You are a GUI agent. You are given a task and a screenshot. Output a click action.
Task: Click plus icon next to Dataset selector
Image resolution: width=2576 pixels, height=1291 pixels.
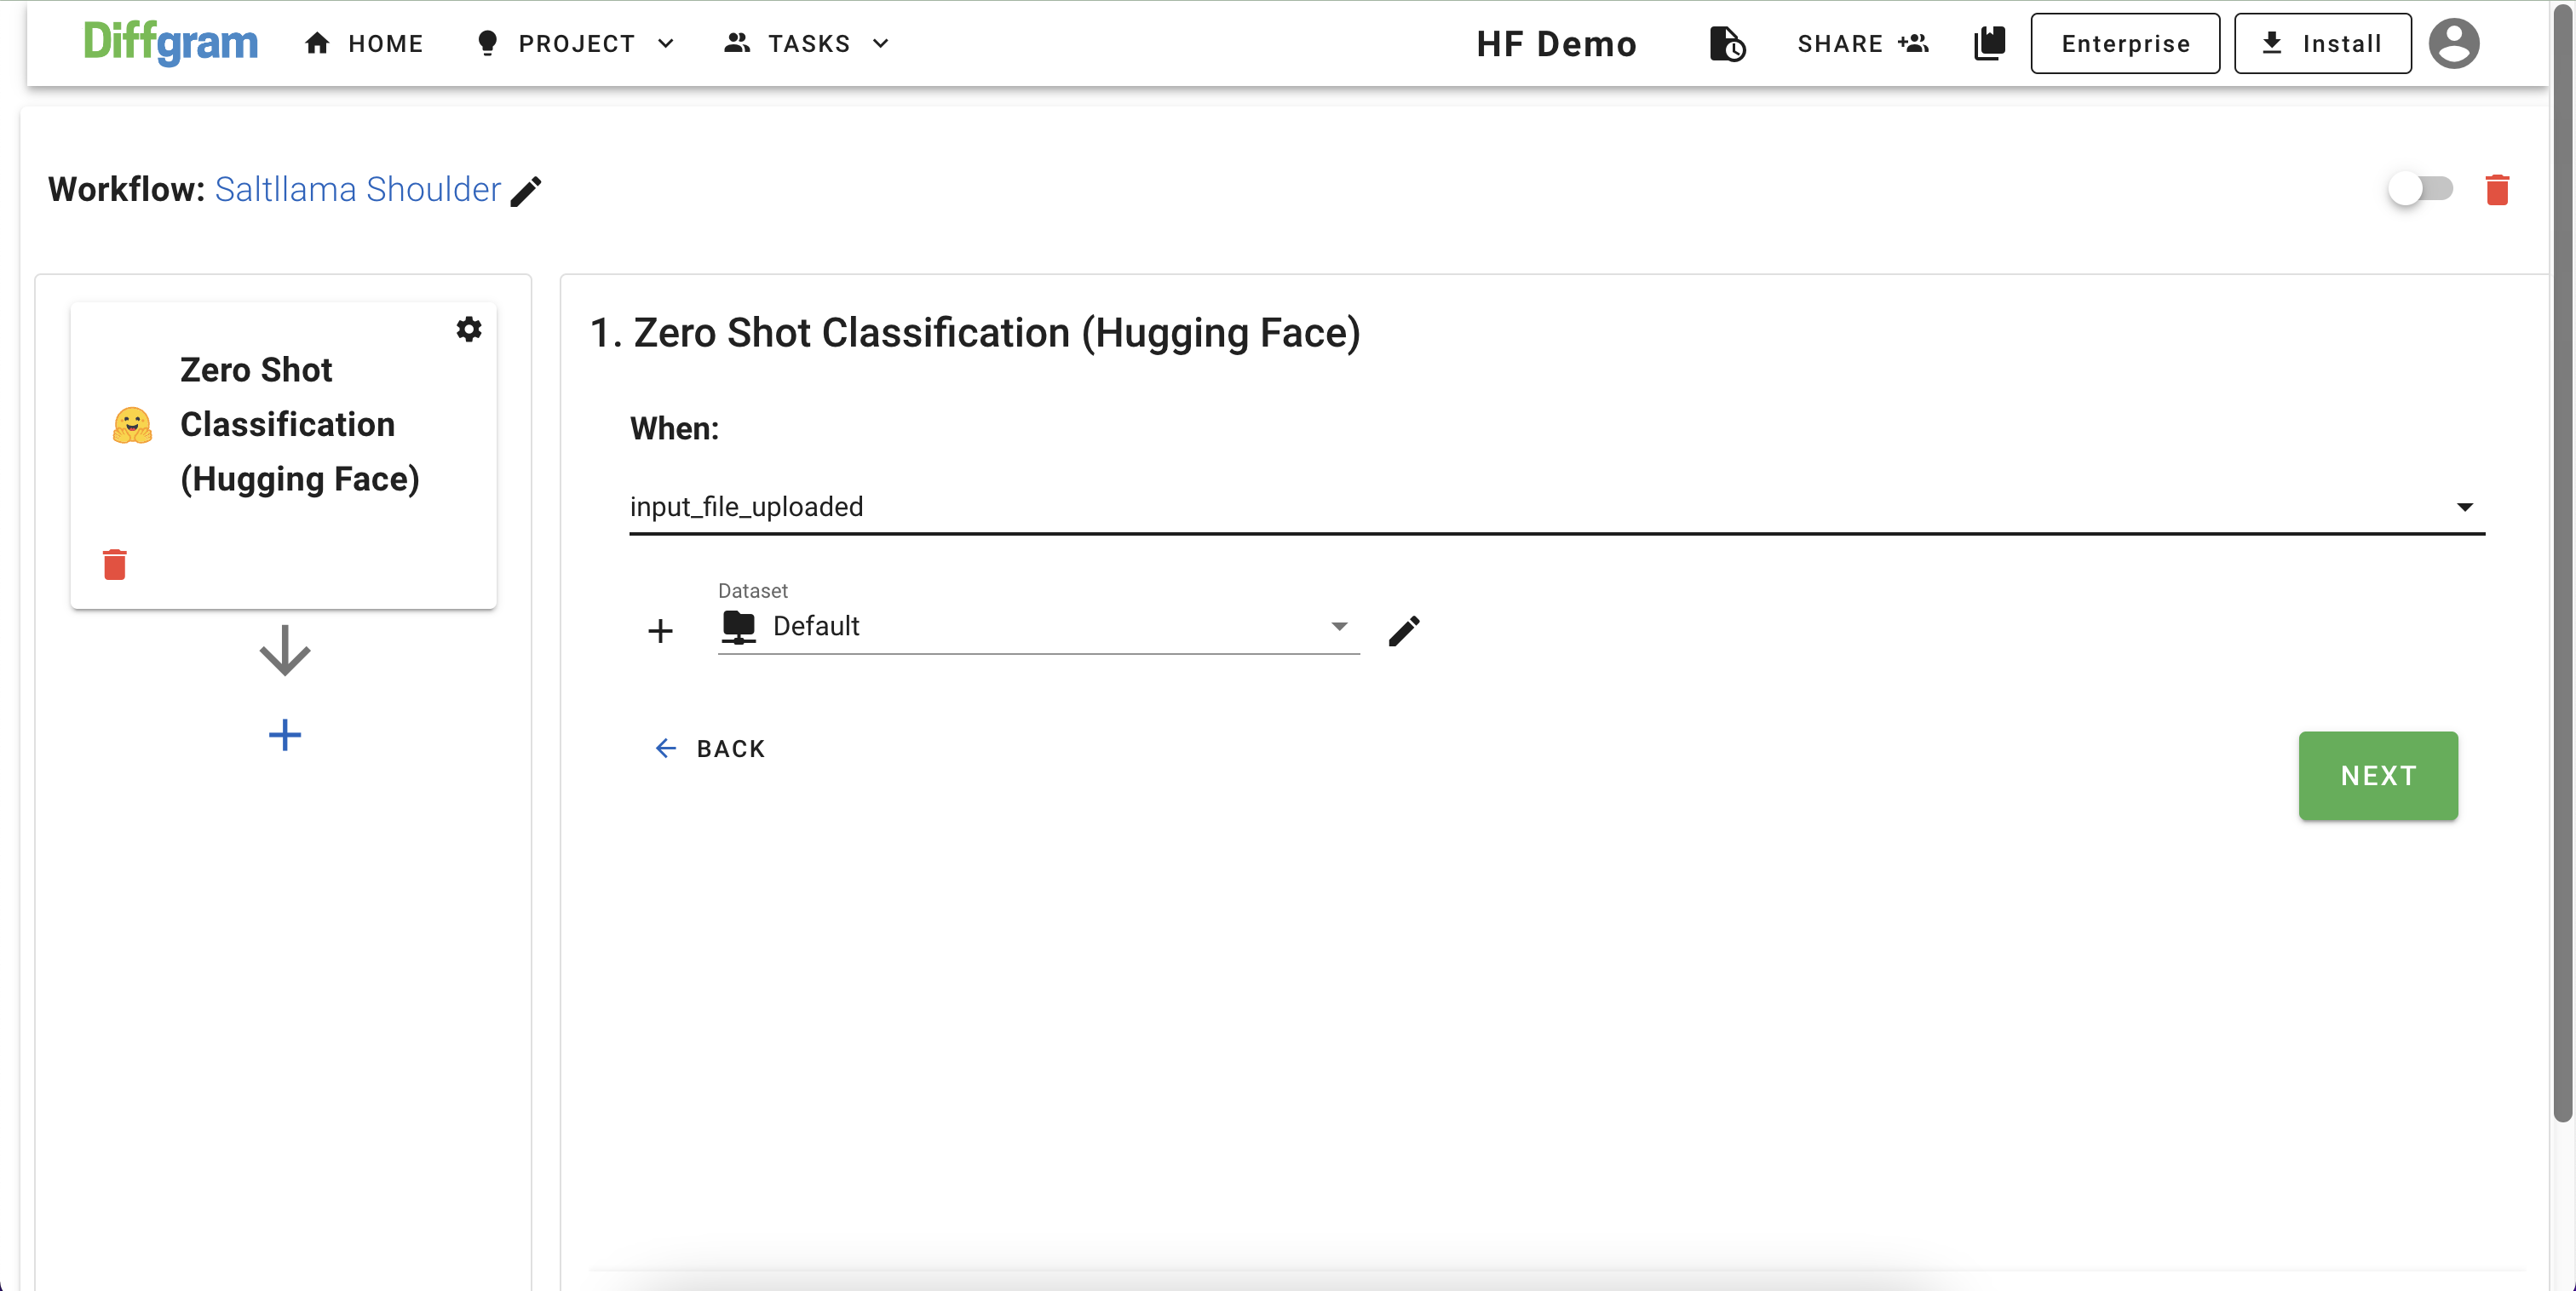pyautogui.click(x=660, y=631)
